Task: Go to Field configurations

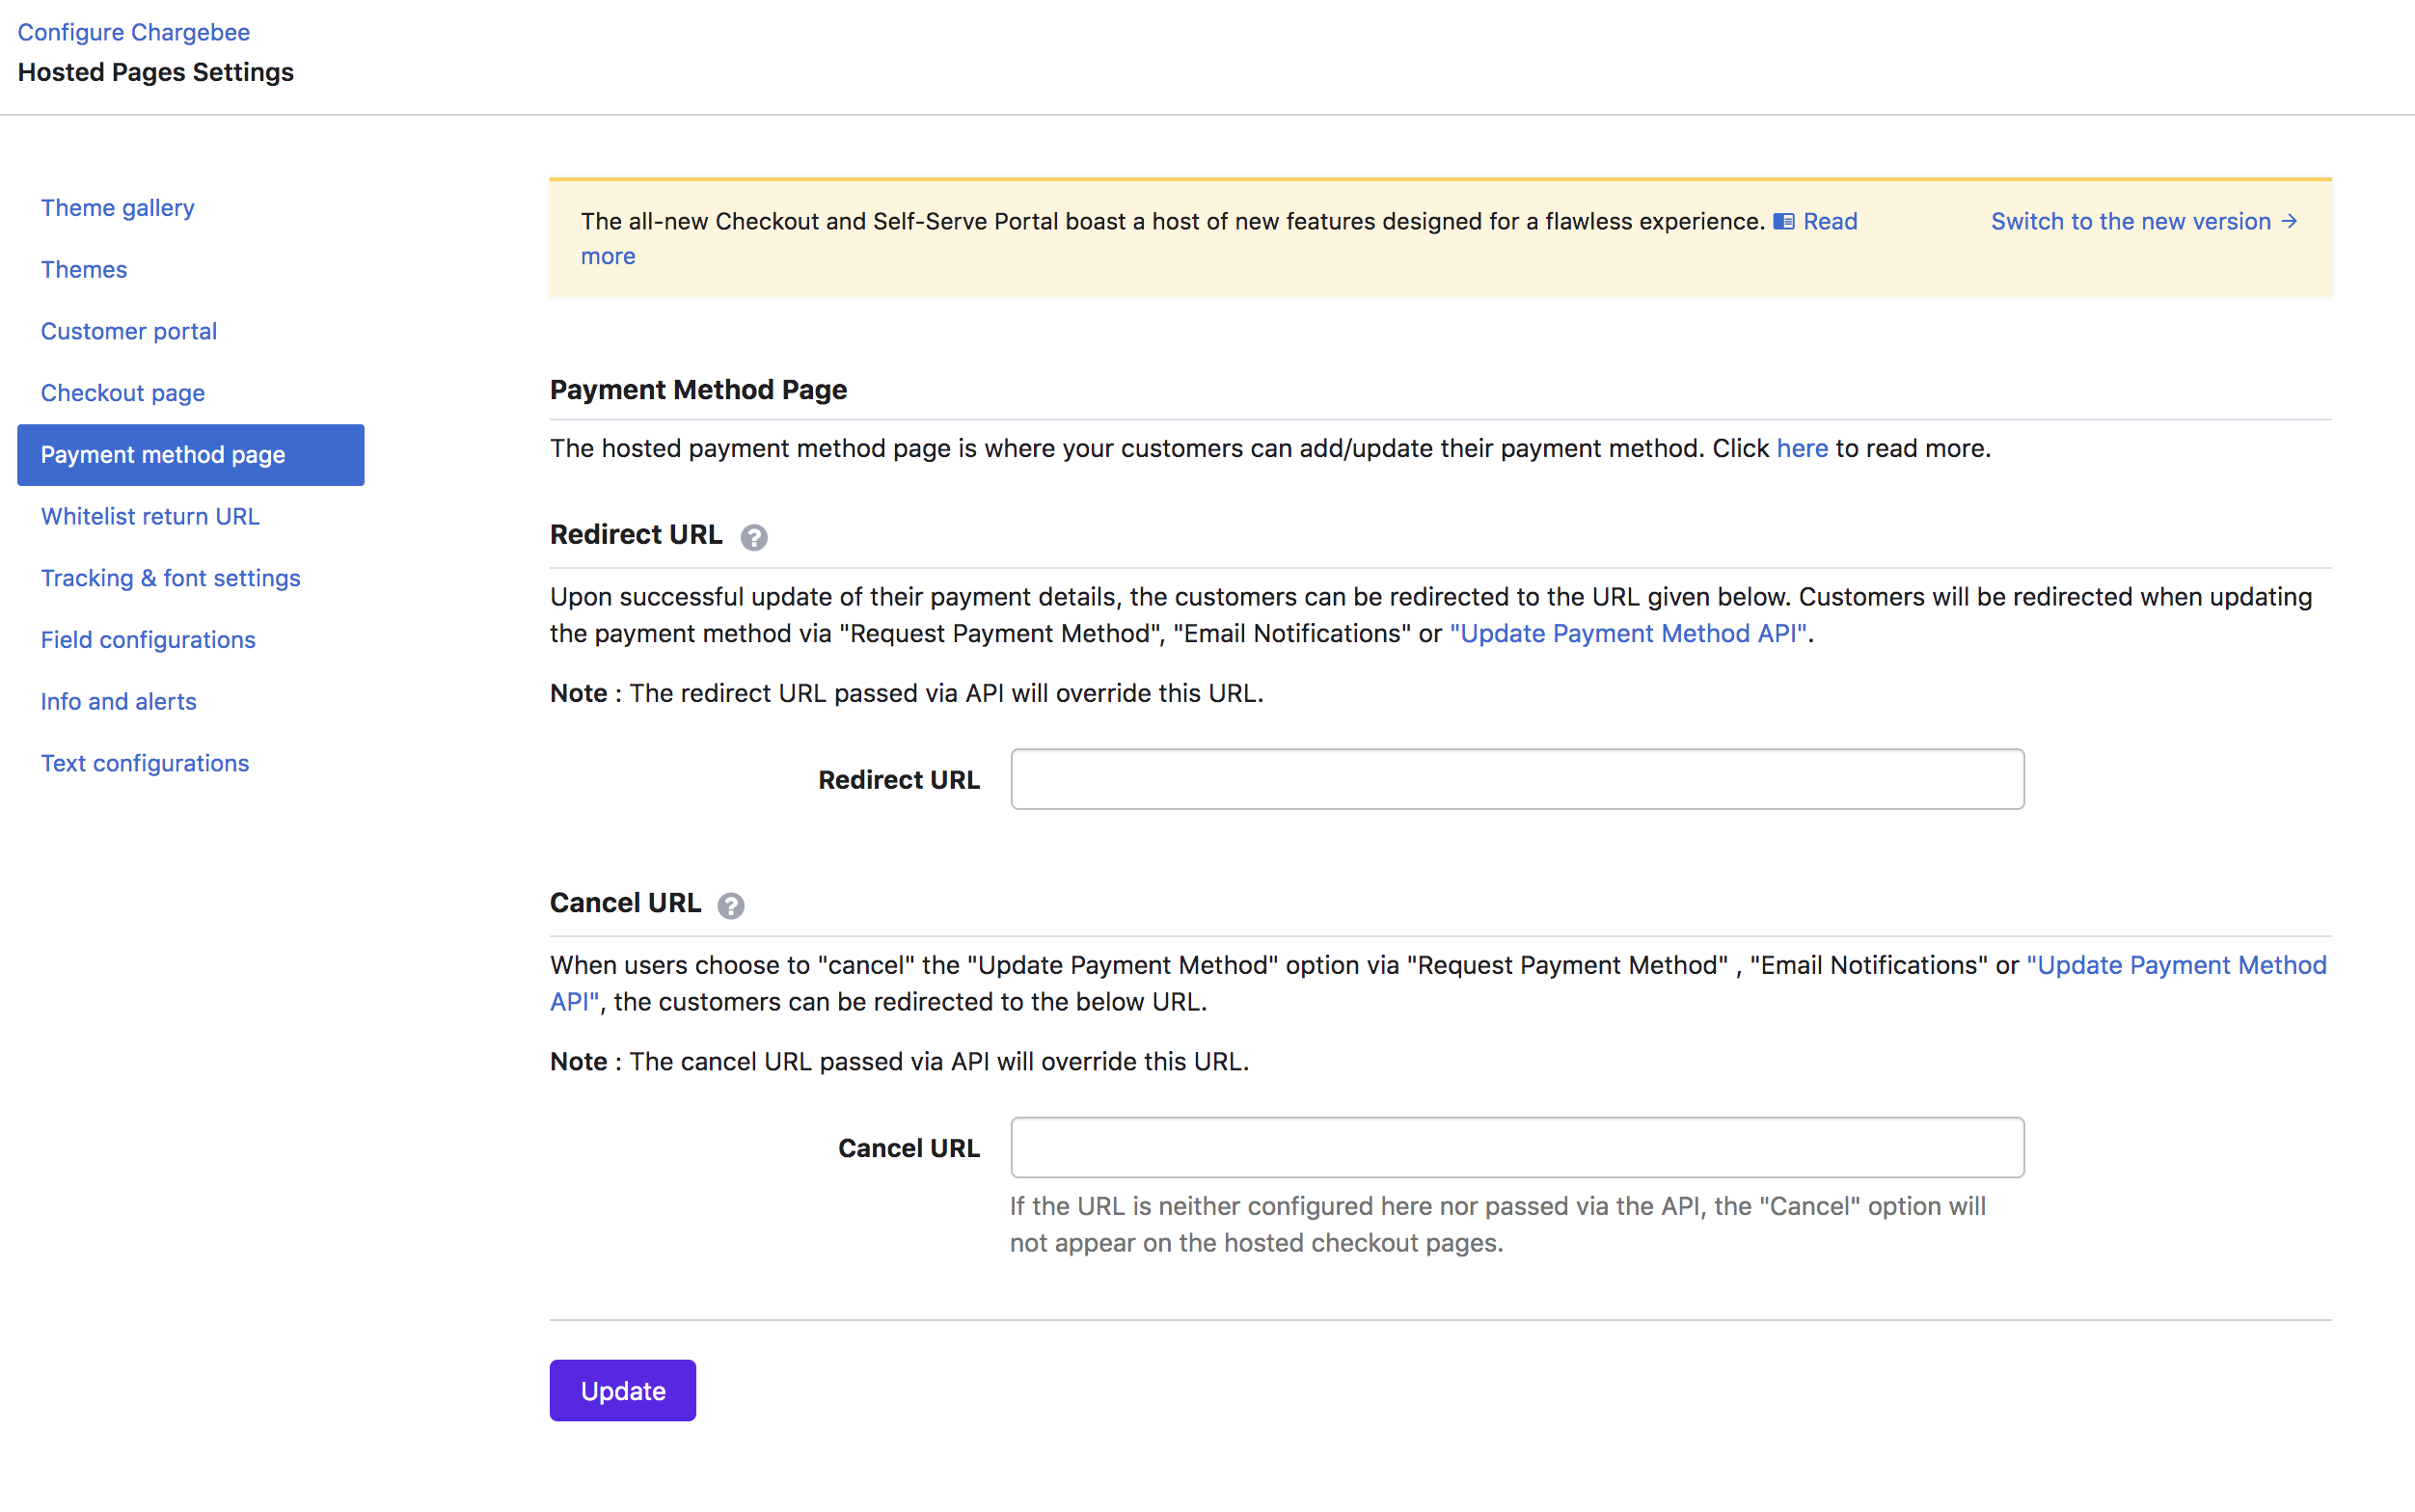Action: pyautogui.click(x=148, y=640)
